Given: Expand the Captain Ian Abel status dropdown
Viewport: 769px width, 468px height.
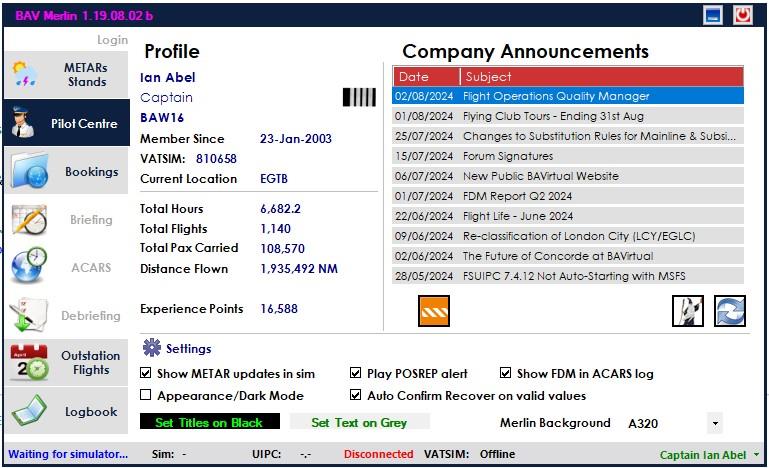Looking at the screenshot, I should [x=756, y=455].
